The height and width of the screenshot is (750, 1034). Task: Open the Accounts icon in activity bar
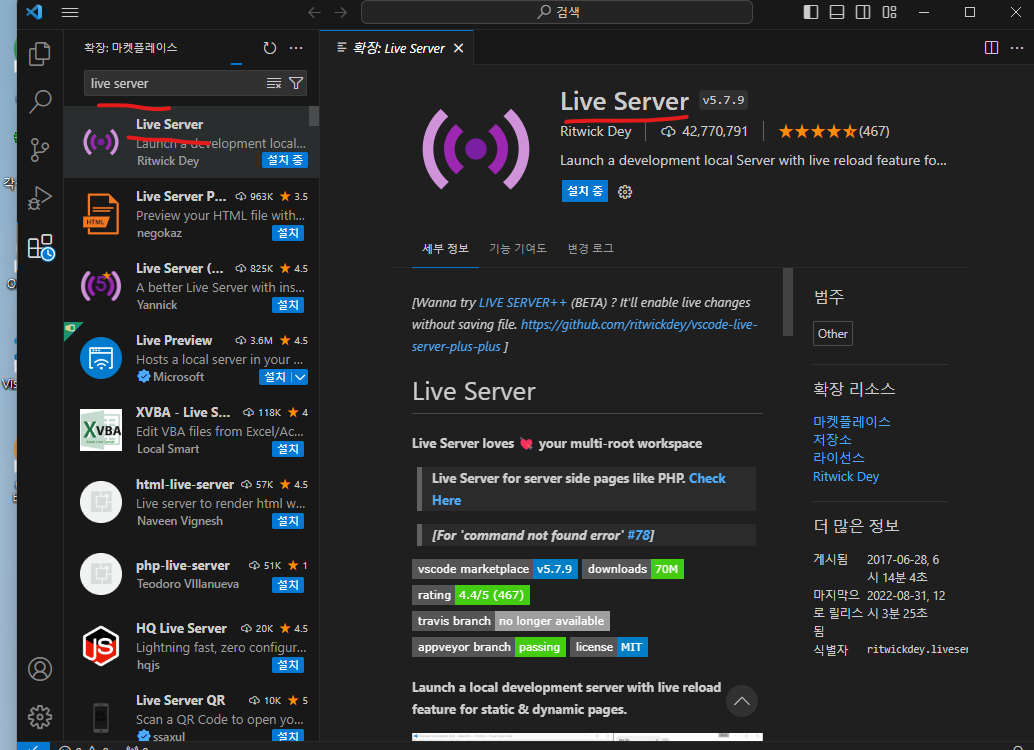click(x=40, y=669)
